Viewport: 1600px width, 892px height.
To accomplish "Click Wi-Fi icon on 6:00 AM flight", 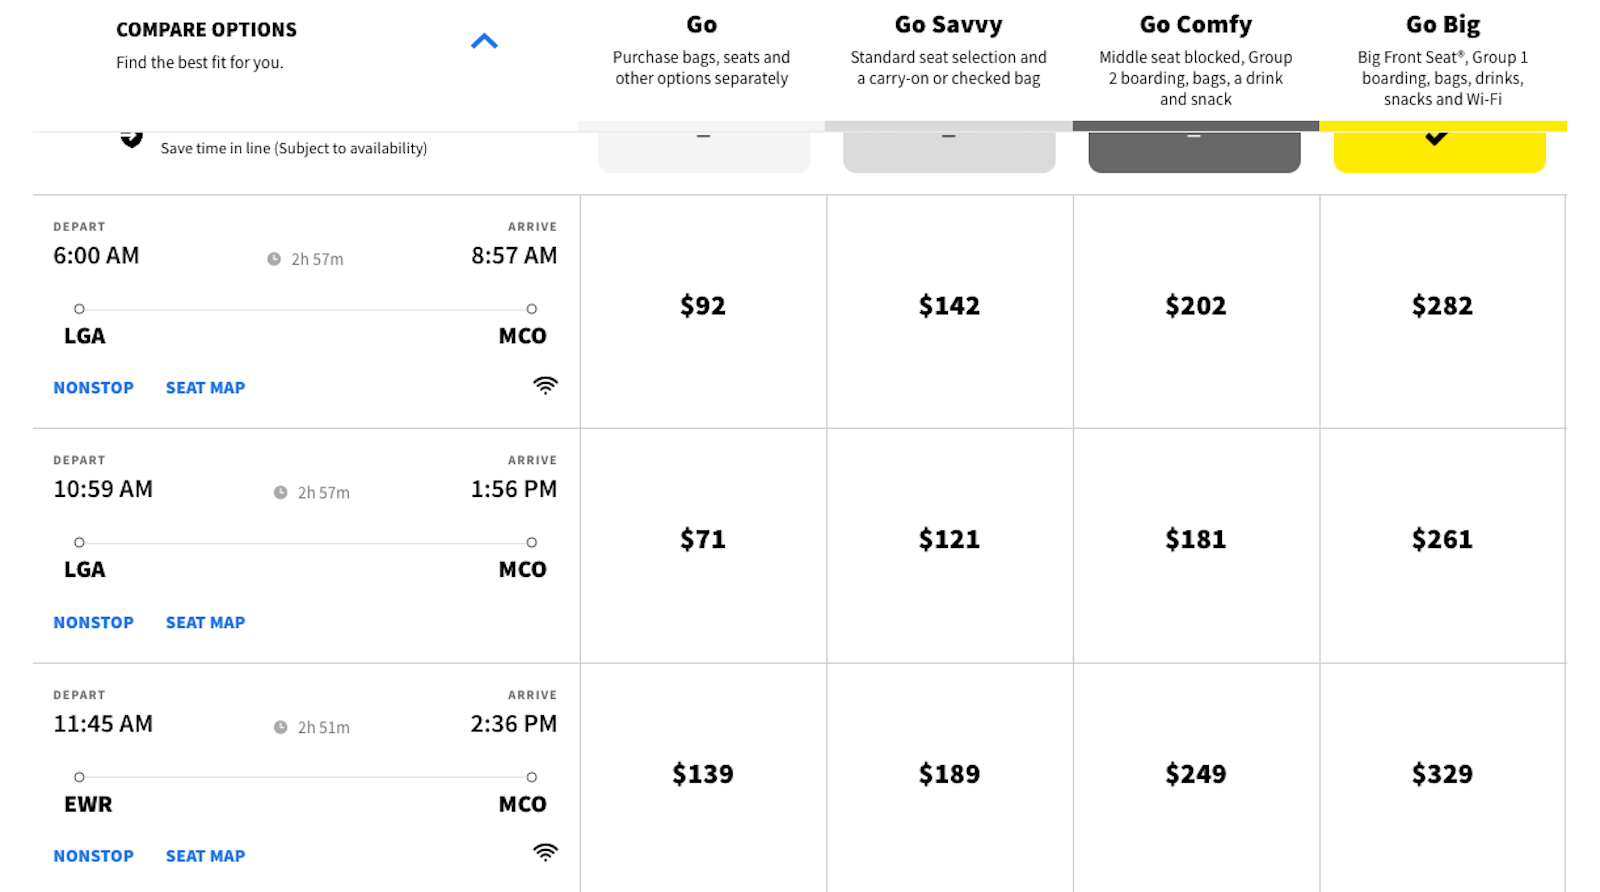I will (545, 386).
